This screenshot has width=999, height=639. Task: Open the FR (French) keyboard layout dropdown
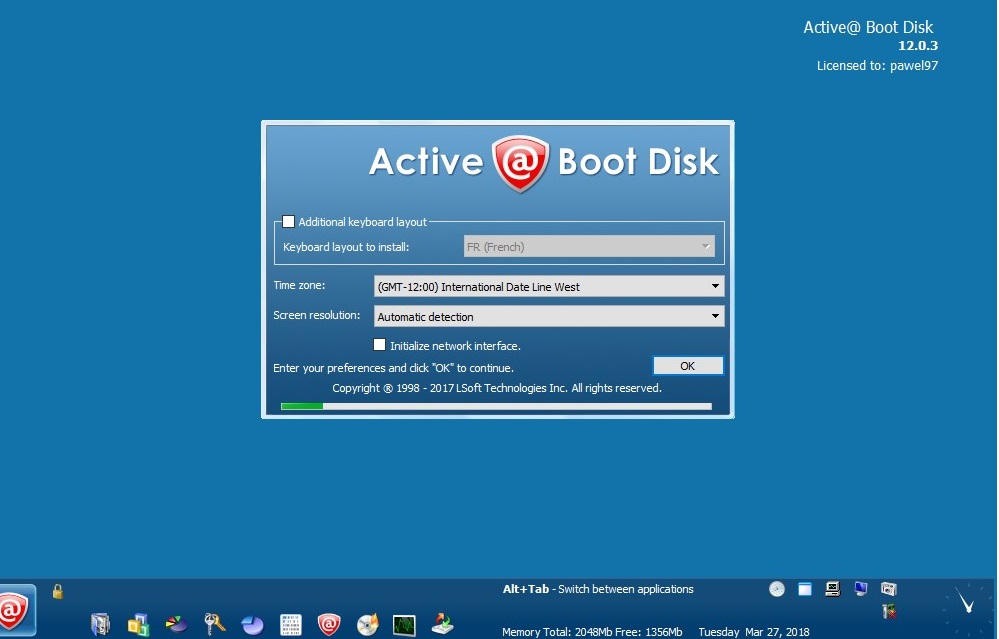pos(589,247)
